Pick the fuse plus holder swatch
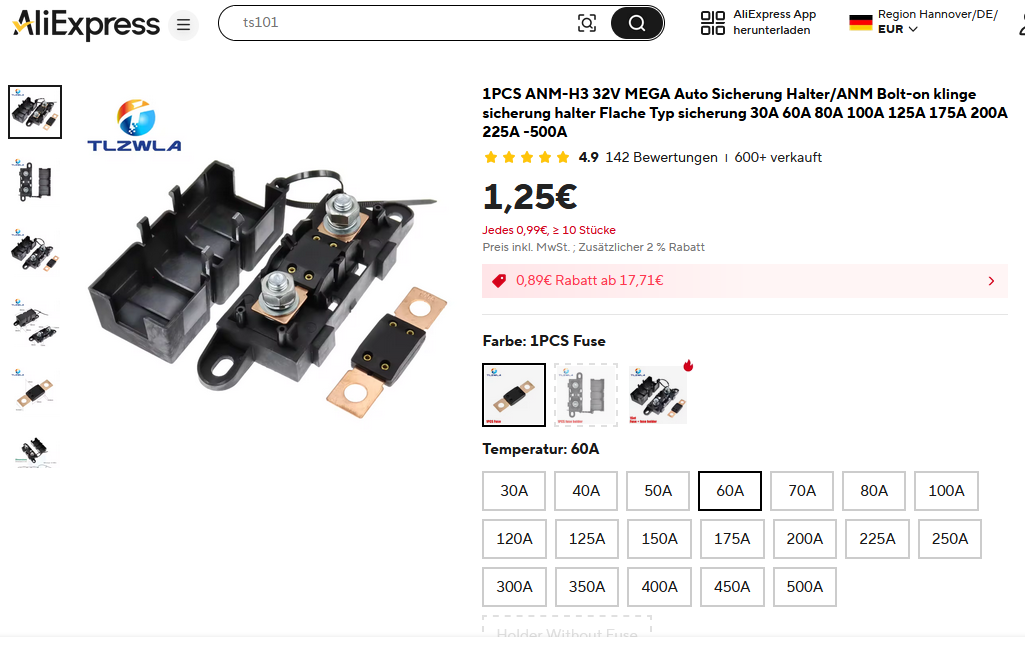Screen dimensions: 1025x648 pyautogui.click(x=658, y=395)
